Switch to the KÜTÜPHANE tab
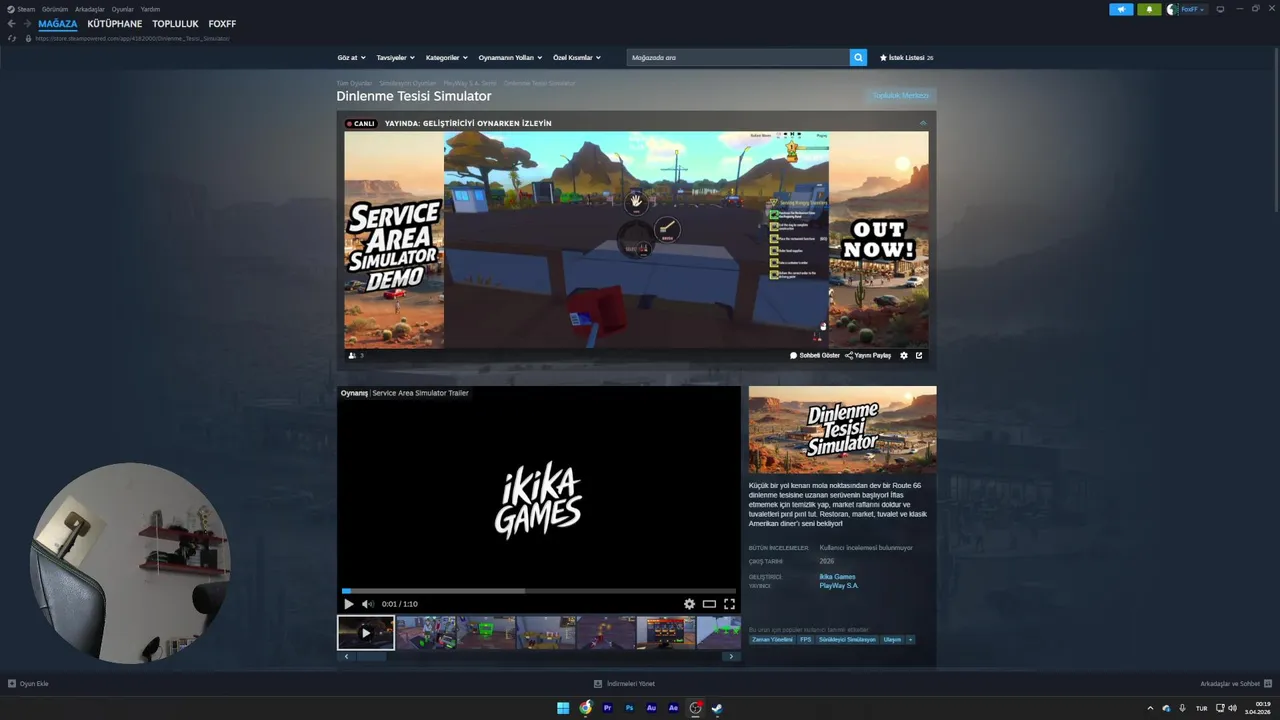The height and width of the screenshot is (720, 1280). pos(115,24)
